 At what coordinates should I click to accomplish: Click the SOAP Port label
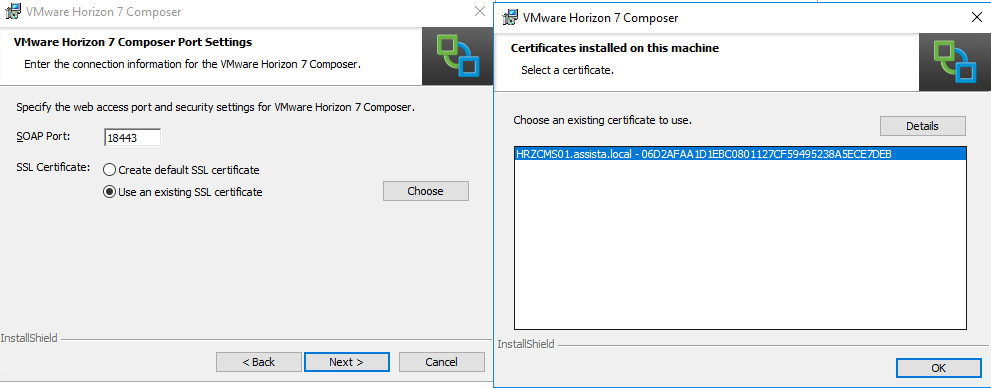click(x=43, y=136)
